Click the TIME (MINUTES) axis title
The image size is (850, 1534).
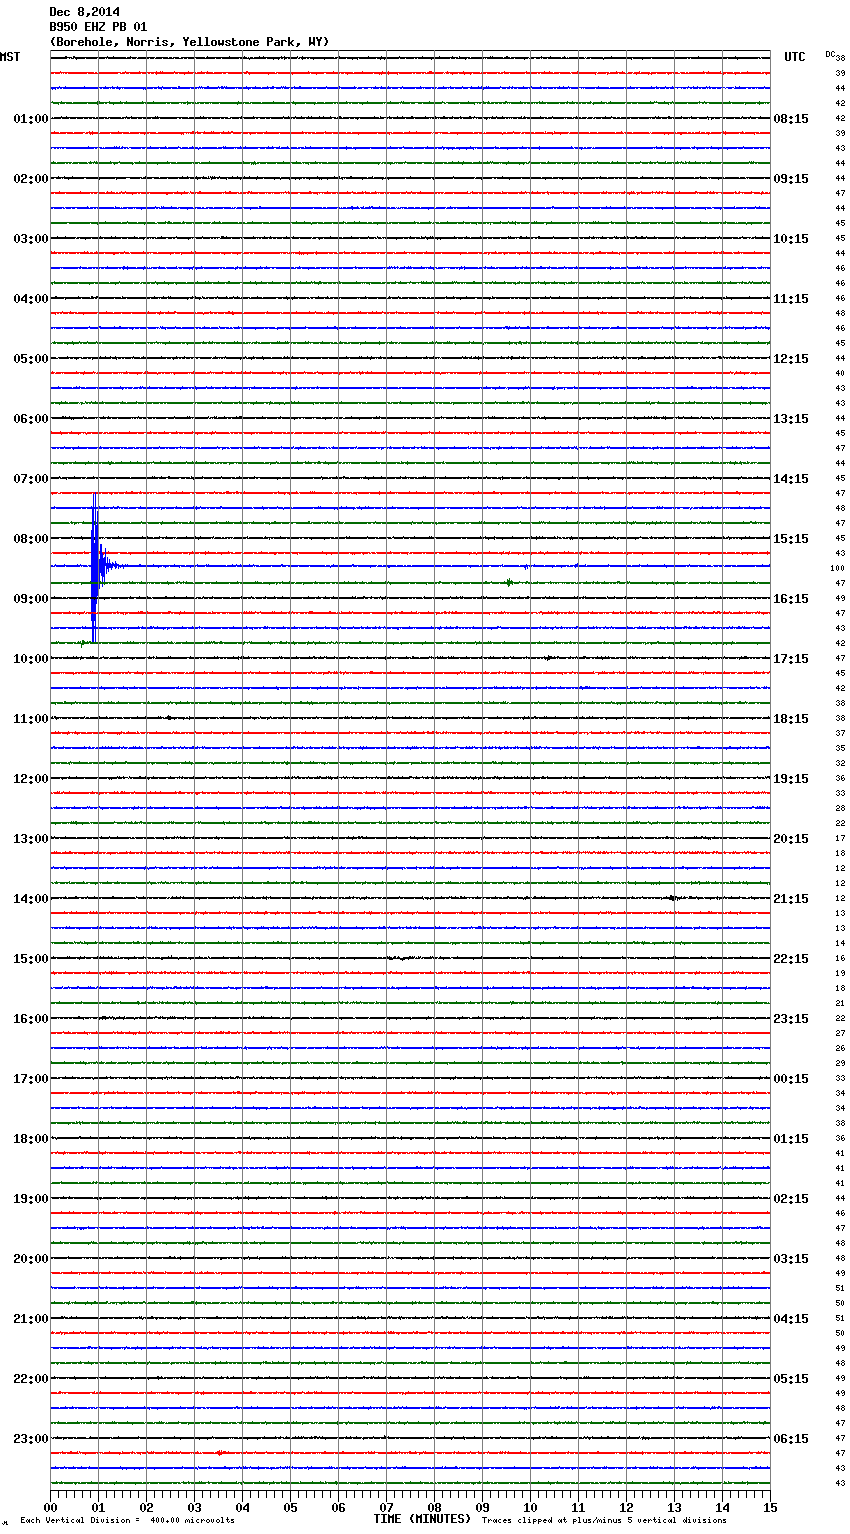click(422, 1519)
